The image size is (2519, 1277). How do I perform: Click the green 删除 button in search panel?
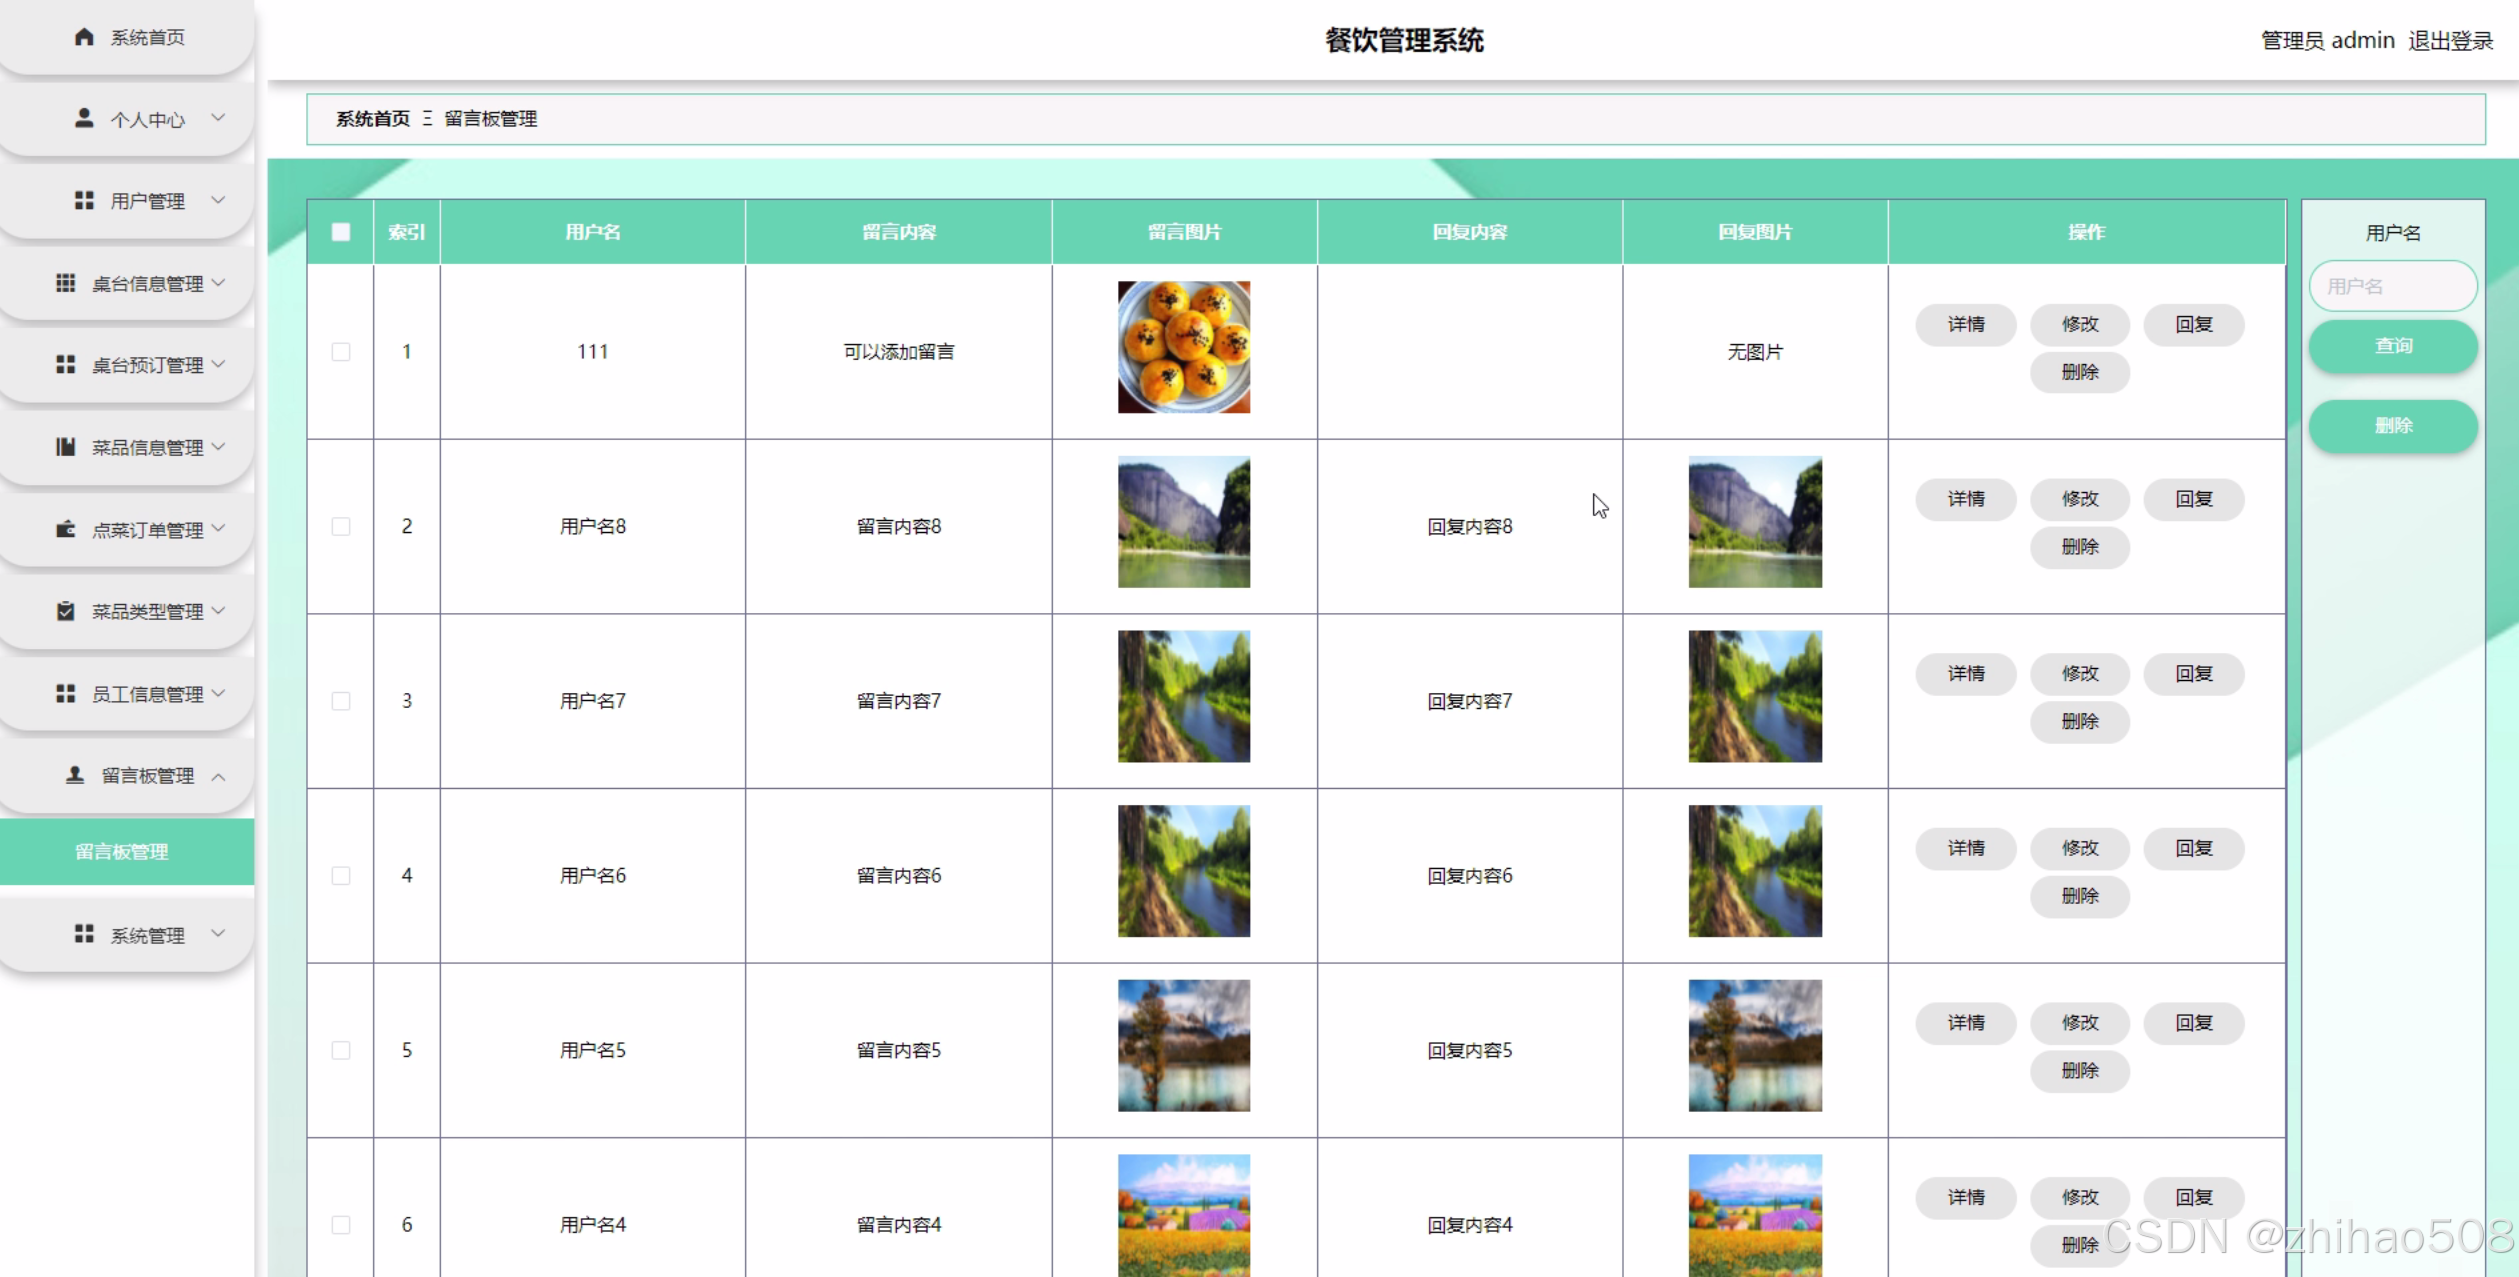(x=2393, y=426)
